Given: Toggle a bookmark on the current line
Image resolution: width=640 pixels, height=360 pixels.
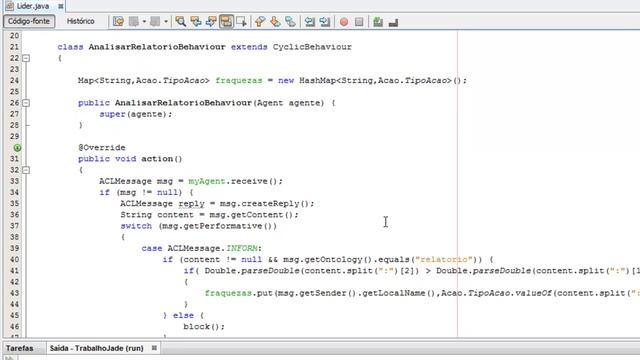Looking at the screenshot, I should [290, 22].
